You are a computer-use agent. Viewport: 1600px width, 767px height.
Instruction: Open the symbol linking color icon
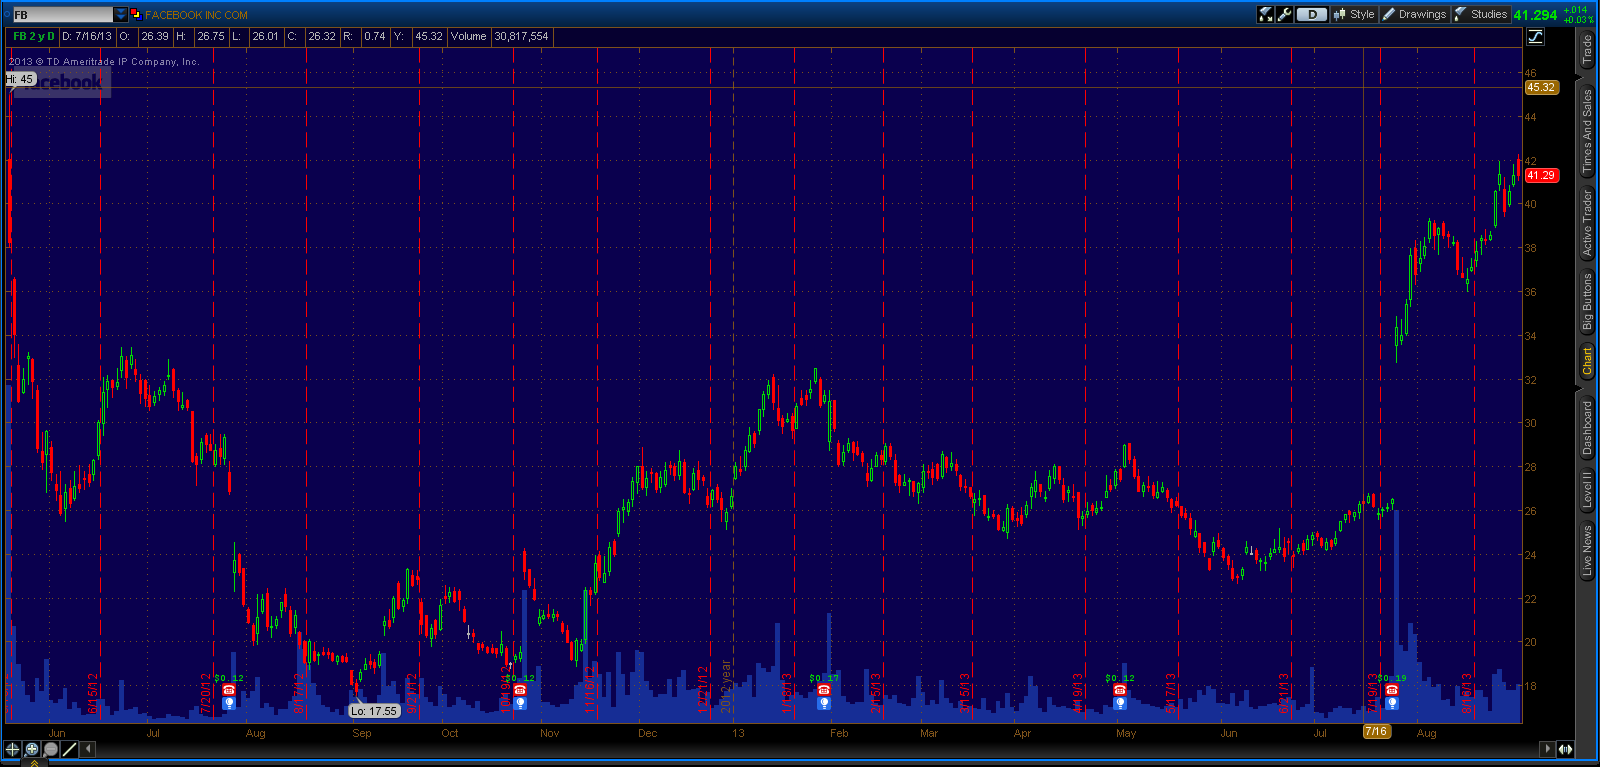pyautogui.click(x=135, y=14)
